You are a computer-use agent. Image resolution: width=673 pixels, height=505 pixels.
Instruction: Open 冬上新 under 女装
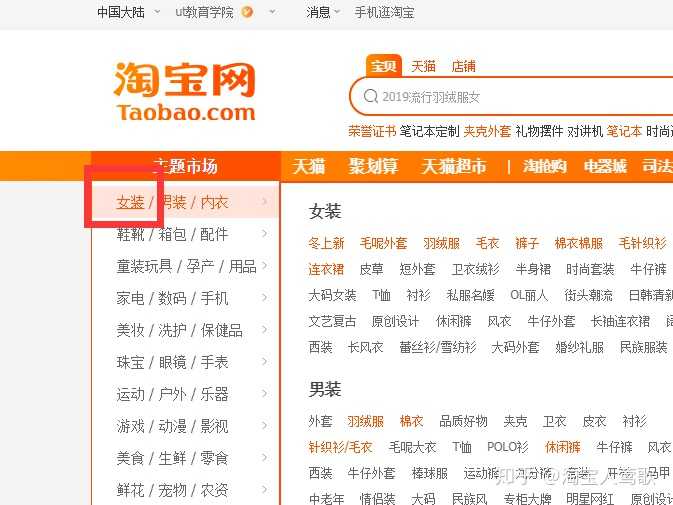326,243
